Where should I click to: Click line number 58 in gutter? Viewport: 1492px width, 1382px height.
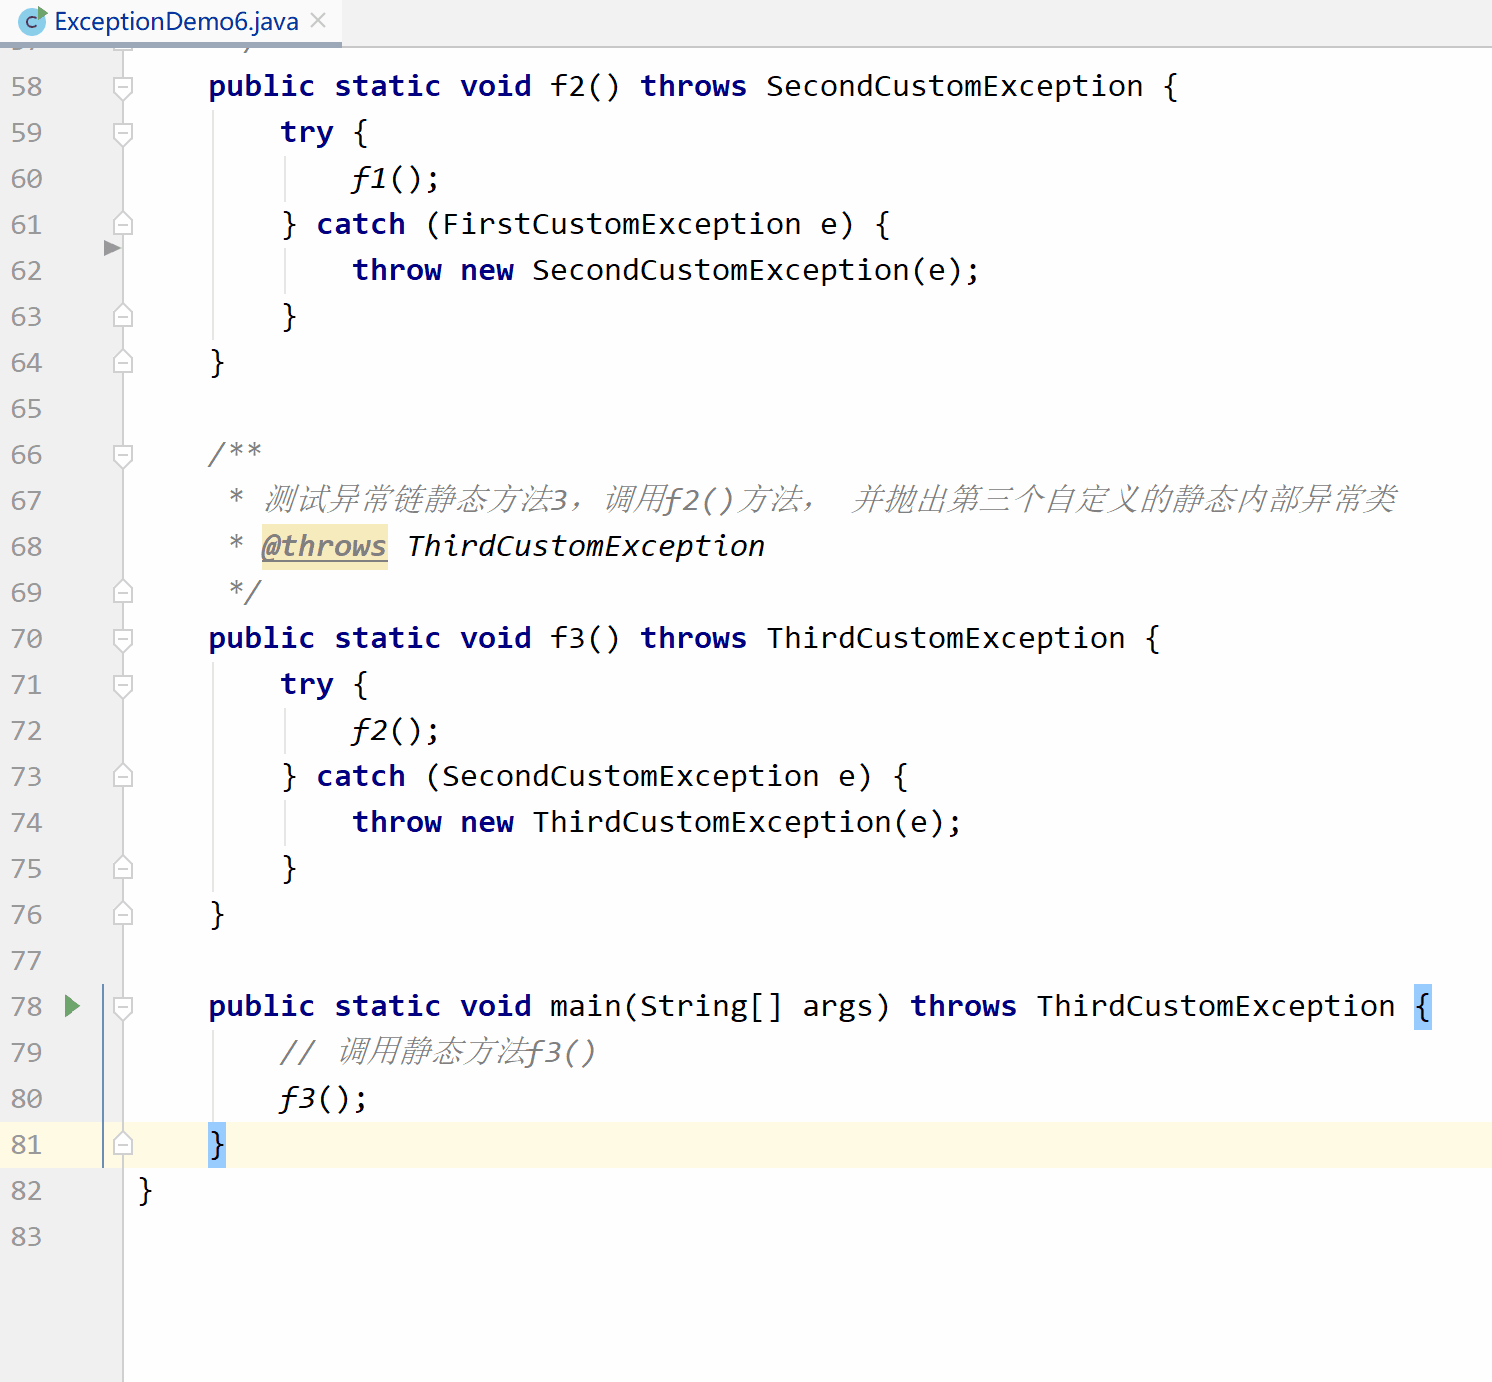(27, 87)
